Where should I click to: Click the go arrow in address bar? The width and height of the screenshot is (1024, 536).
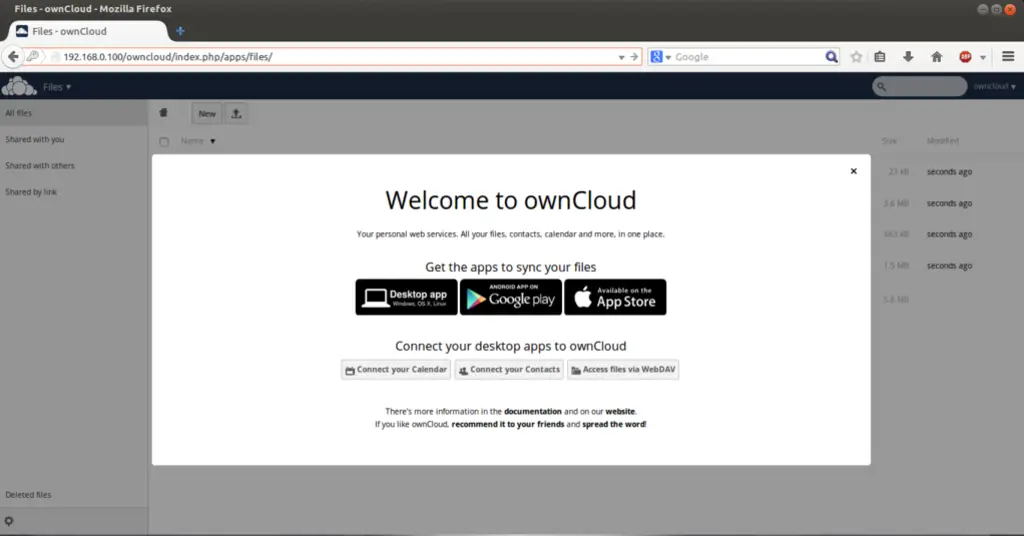[634, 57]
